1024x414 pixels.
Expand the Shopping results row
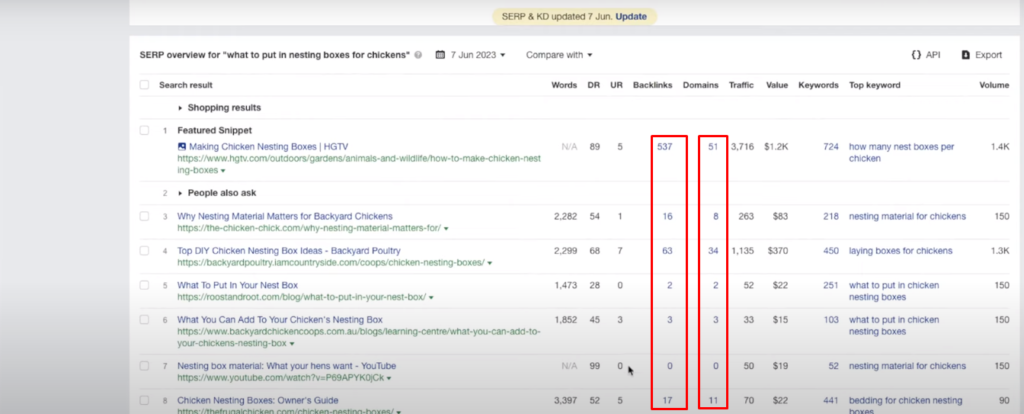219,108
